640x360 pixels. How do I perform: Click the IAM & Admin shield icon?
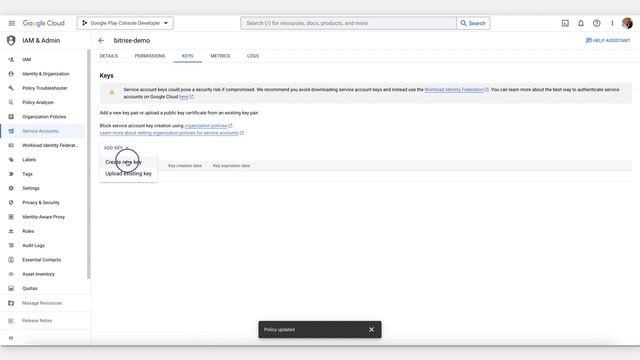point(11,40)
